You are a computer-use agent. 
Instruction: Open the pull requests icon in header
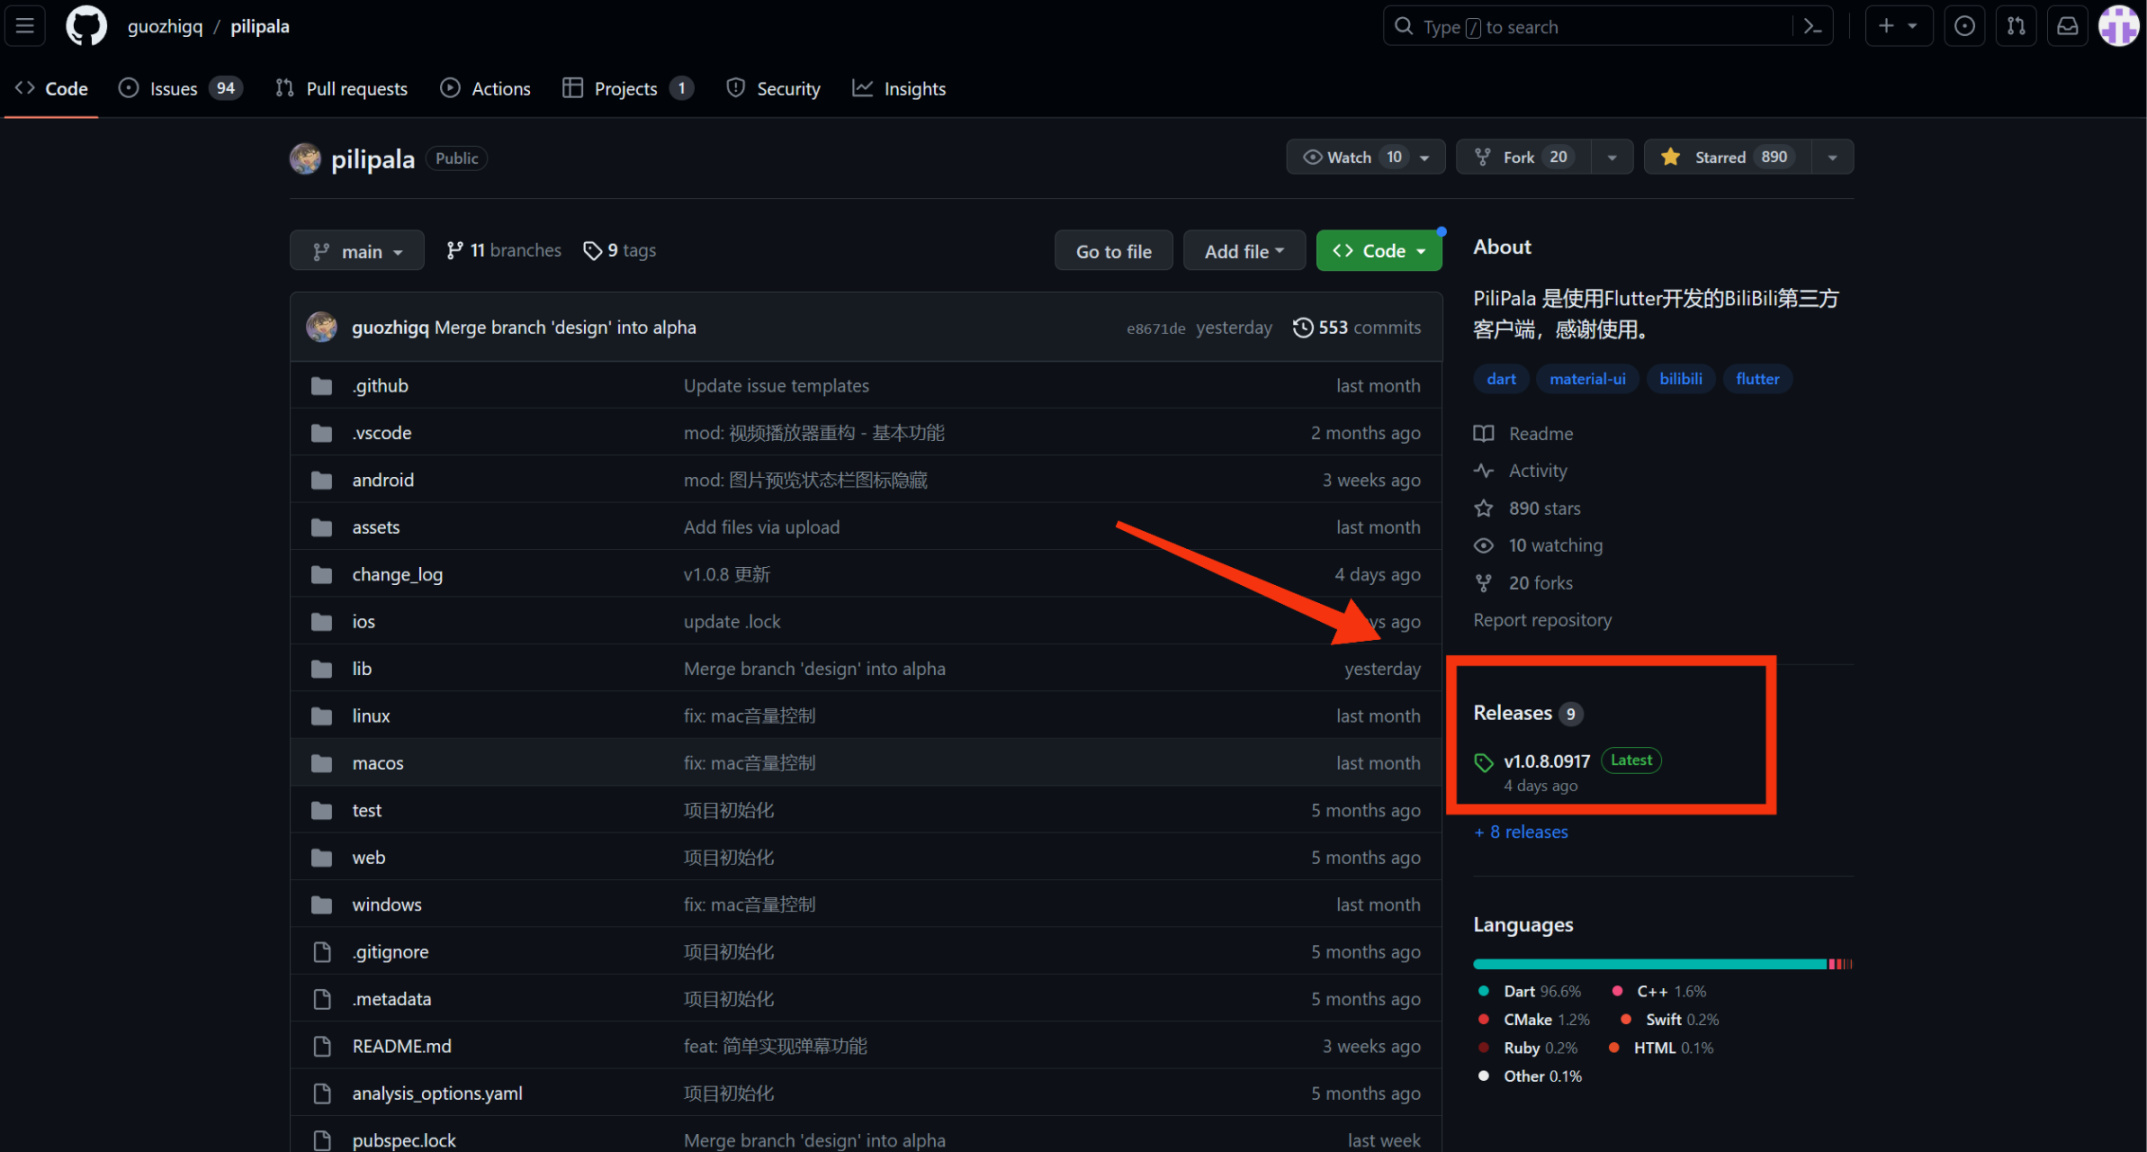2016,27
